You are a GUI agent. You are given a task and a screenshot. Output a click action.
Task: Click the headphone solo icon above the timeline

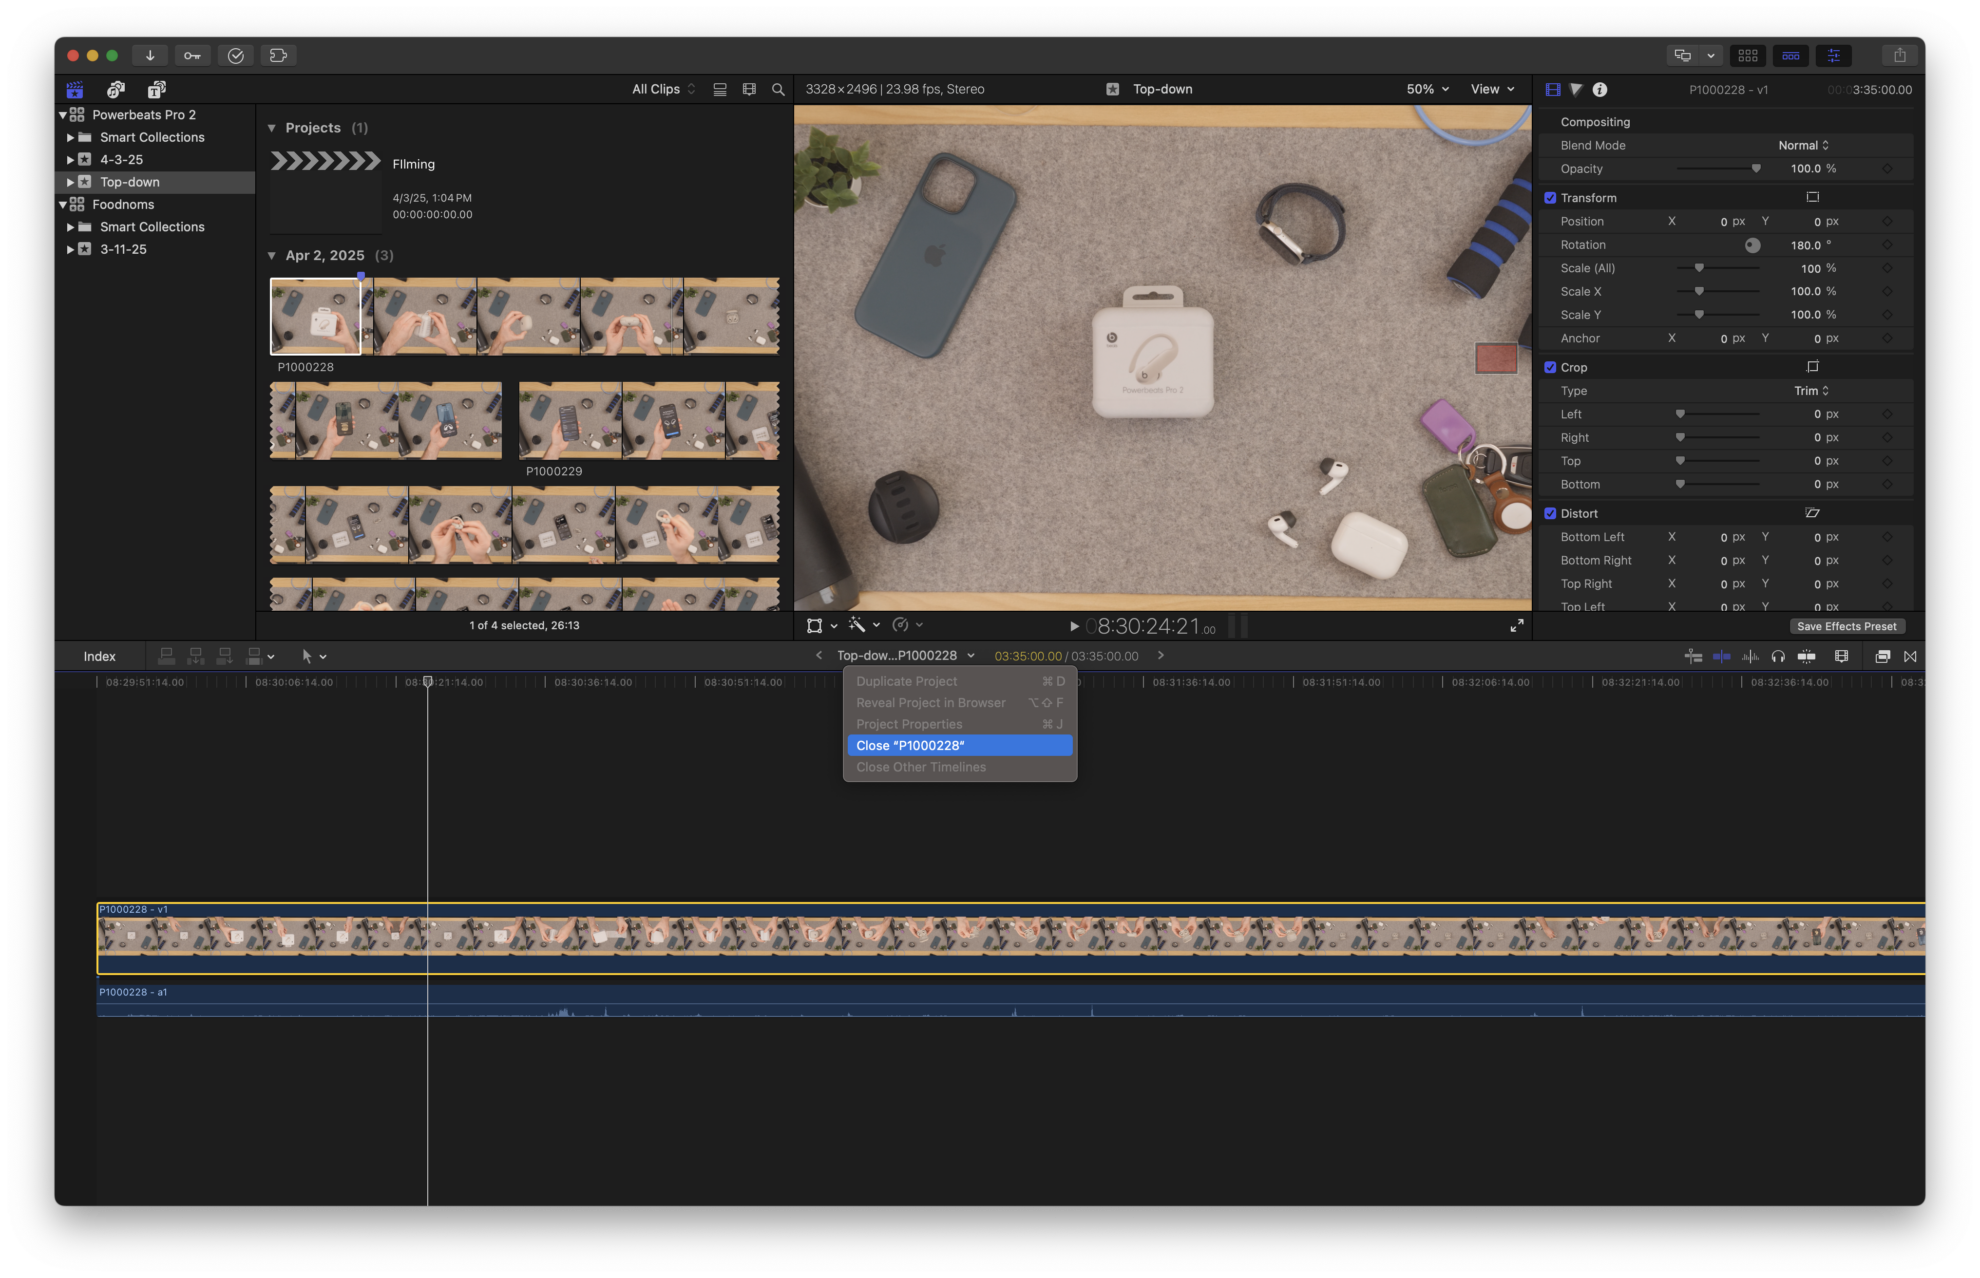(x=1779, y=656)
